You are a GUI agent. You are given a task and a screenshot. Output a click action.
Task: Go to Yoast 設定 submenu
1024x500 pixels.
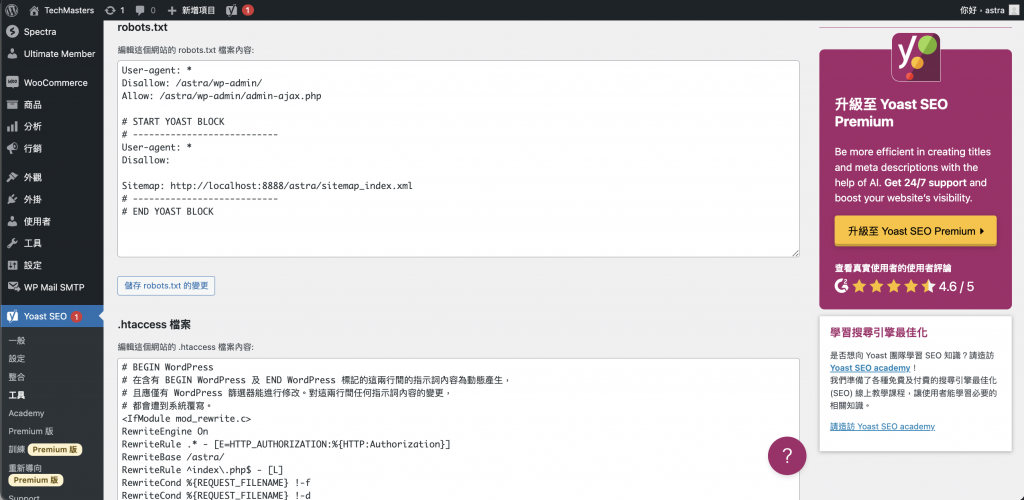(16, 359)
